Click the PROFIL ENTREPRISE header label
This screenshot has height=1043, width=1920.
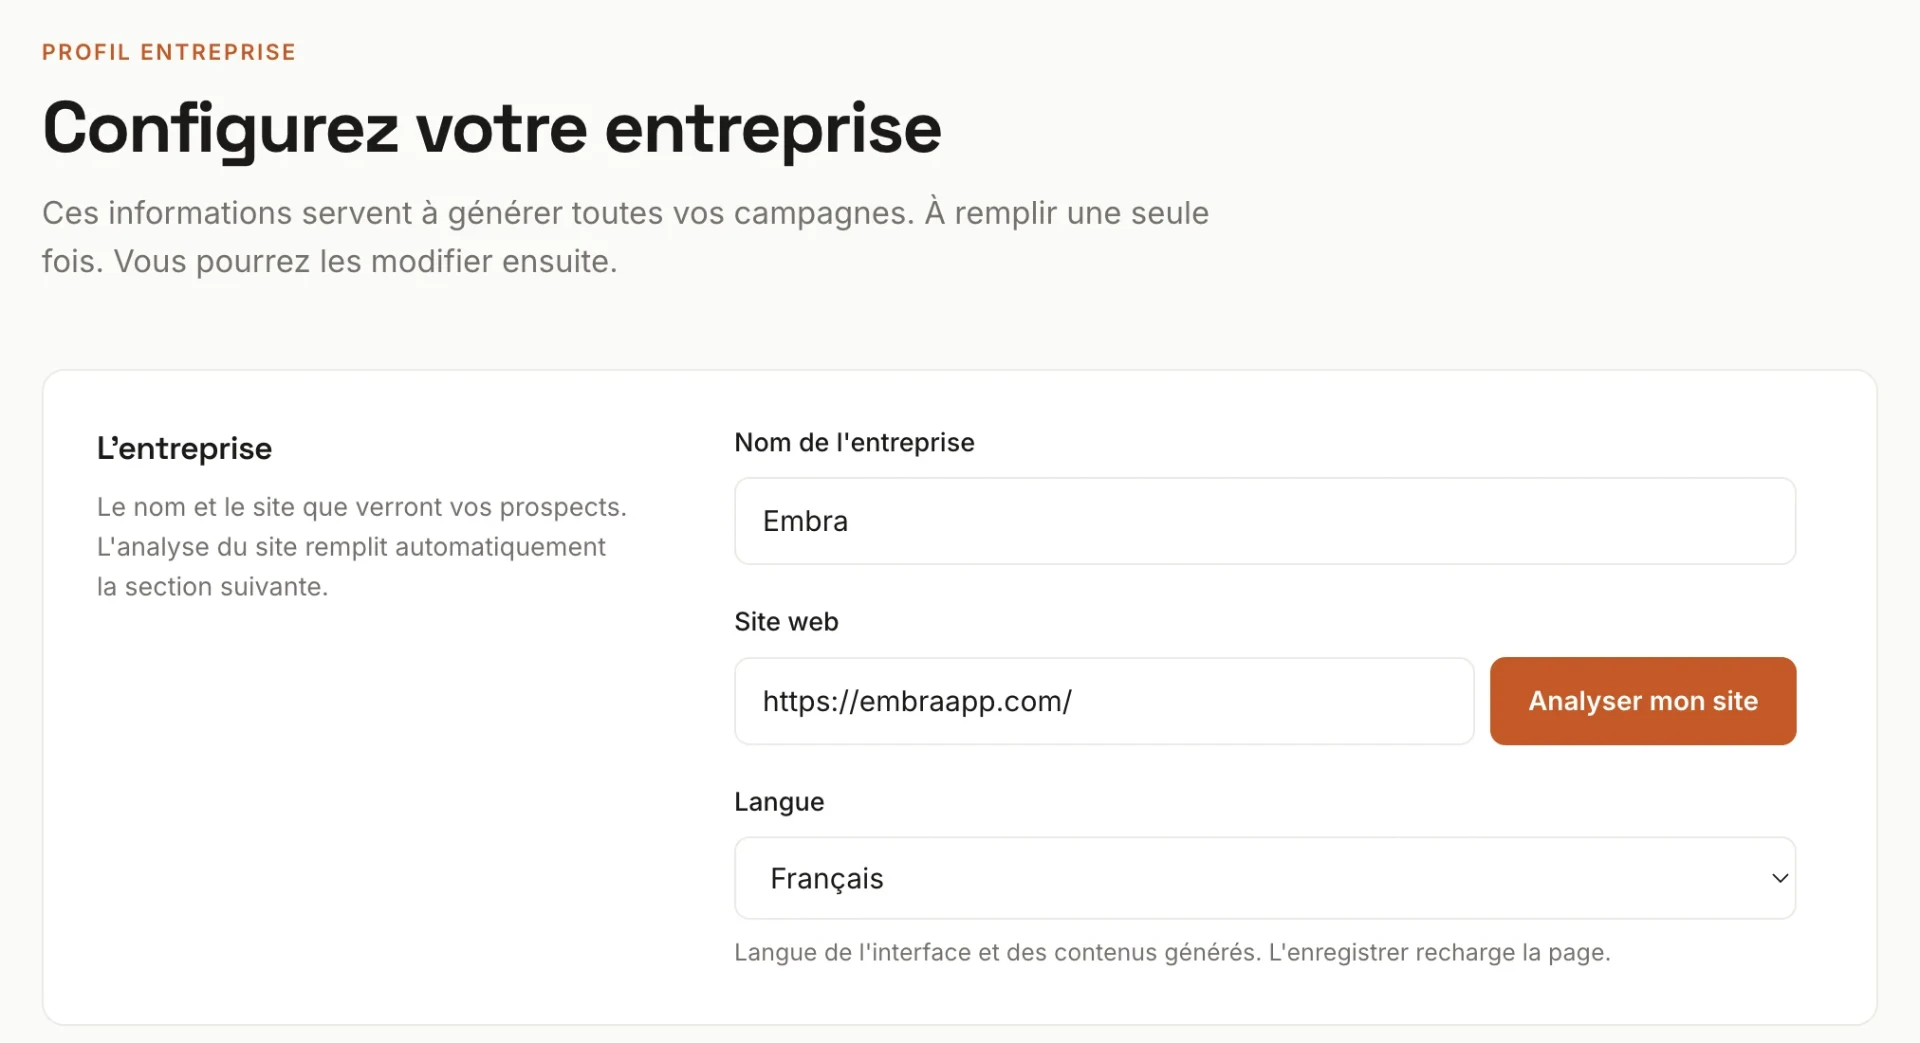pos(169,52)
